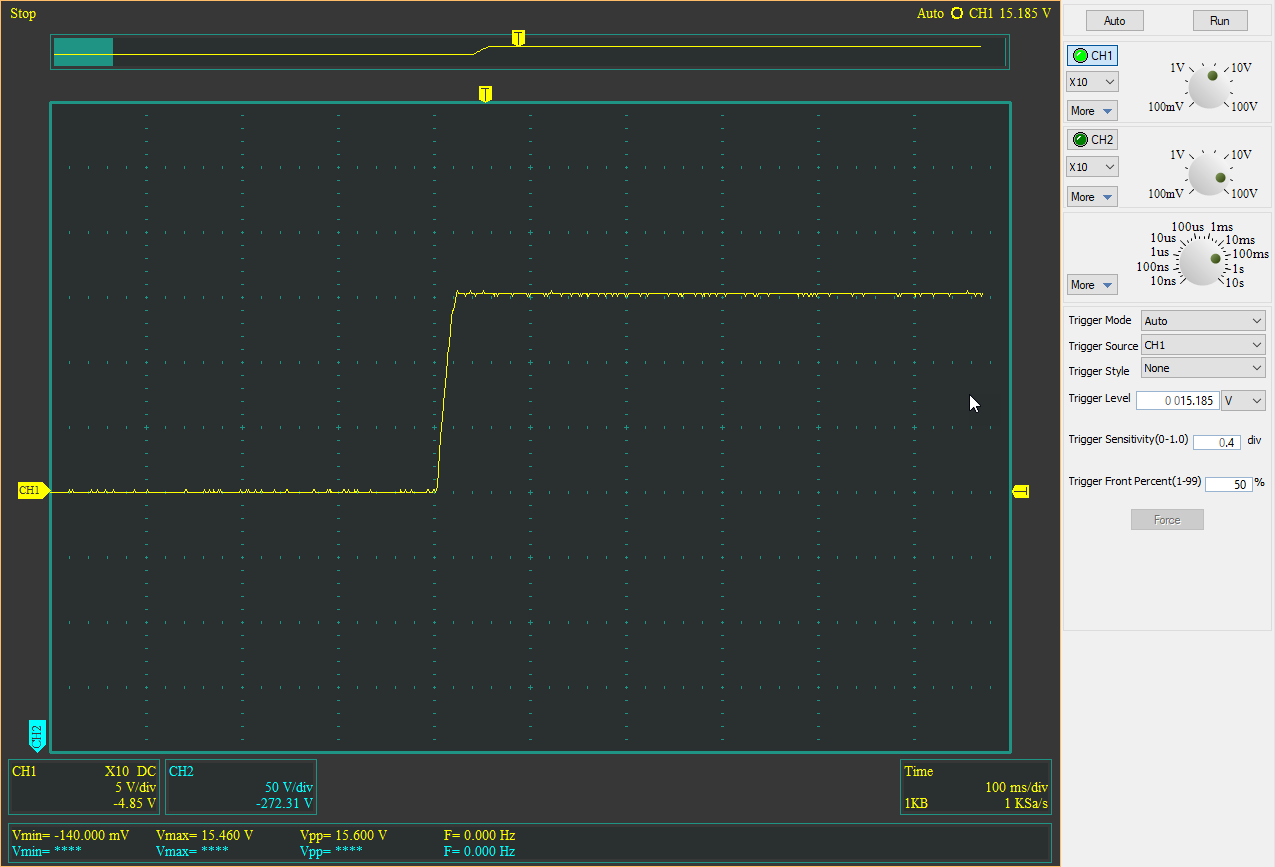The width and height of the screenshot is (1275, 867).
Task: Click the 1KB memory depth text
Action: [x=916, y=804]
